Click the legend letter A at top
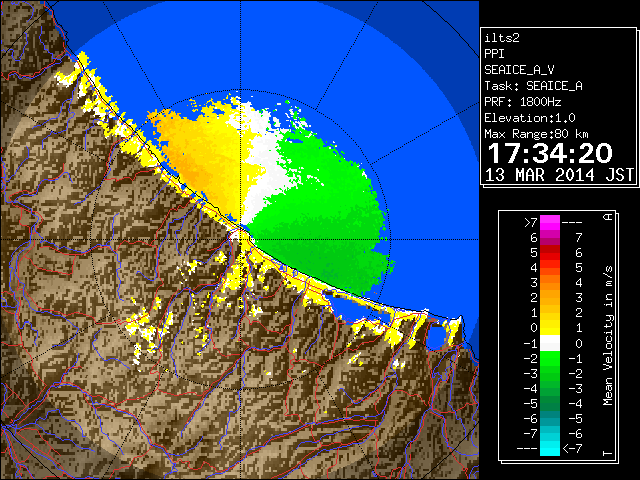The image size is (640, 480). pos(608,217)
